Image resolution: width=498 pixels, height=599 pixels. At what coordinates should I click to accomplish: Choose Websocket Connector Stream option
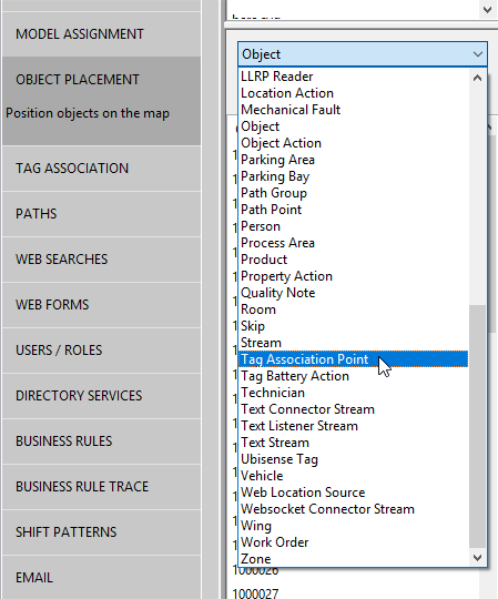click(x=353, y=509)
